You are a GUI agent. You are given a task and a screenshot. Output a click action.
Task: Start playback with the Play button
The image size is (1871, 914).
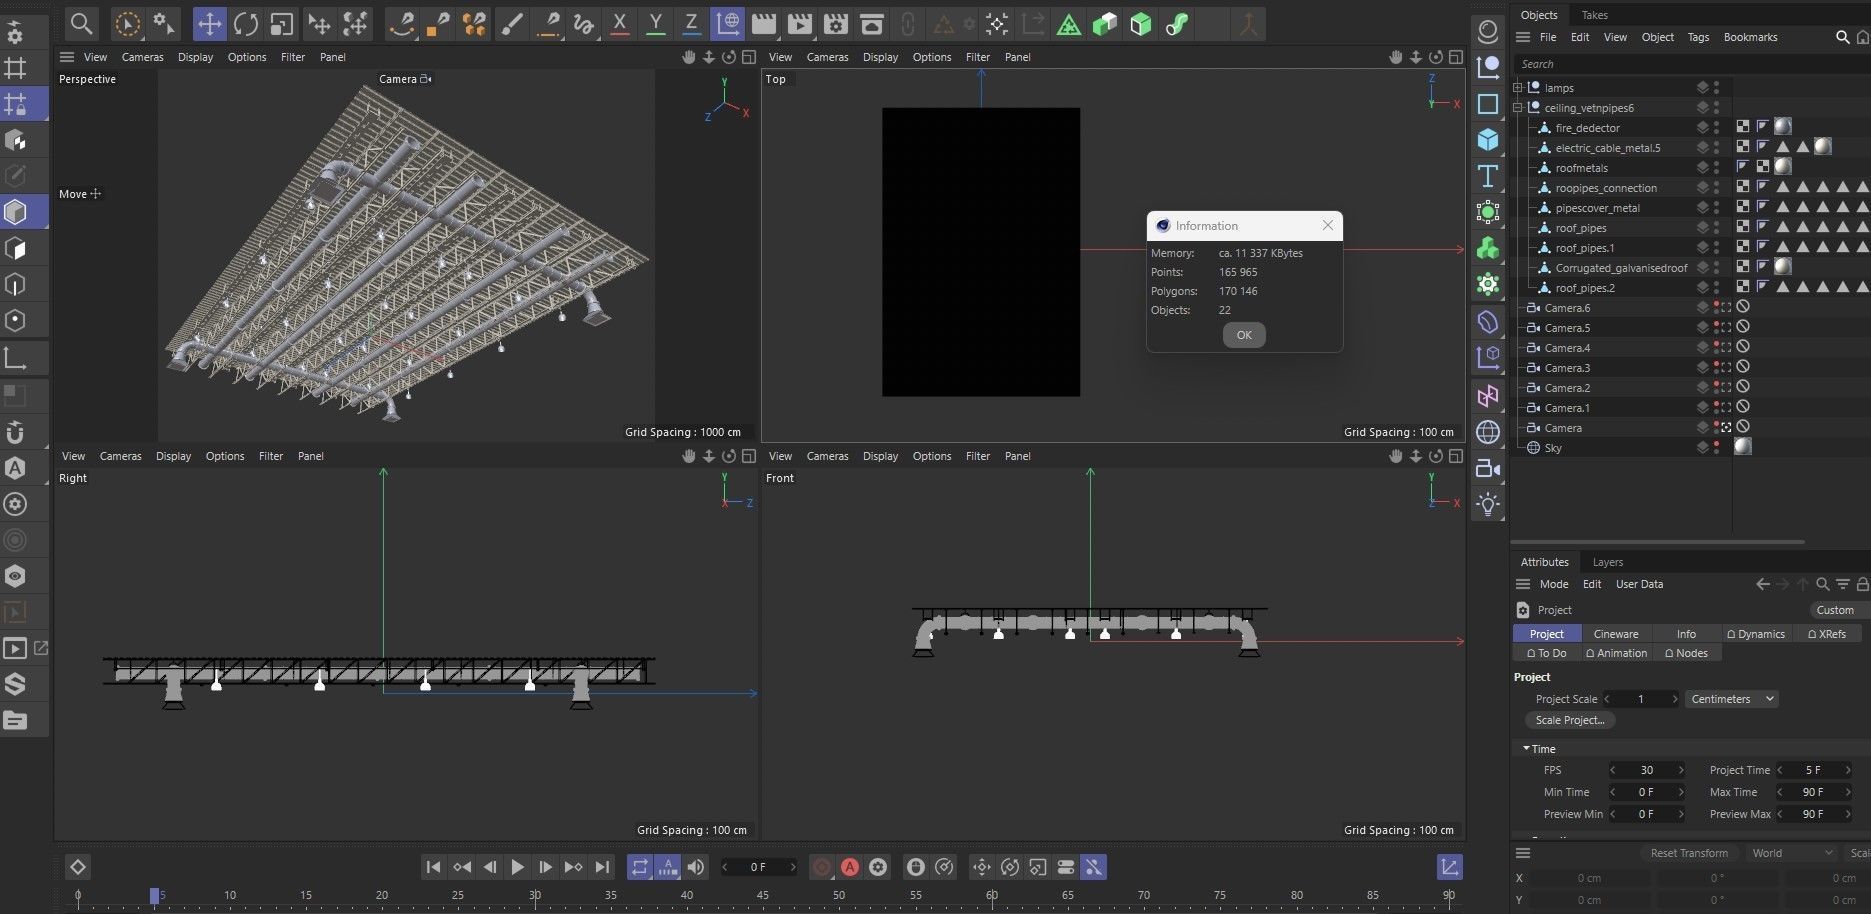pos(517,867)
